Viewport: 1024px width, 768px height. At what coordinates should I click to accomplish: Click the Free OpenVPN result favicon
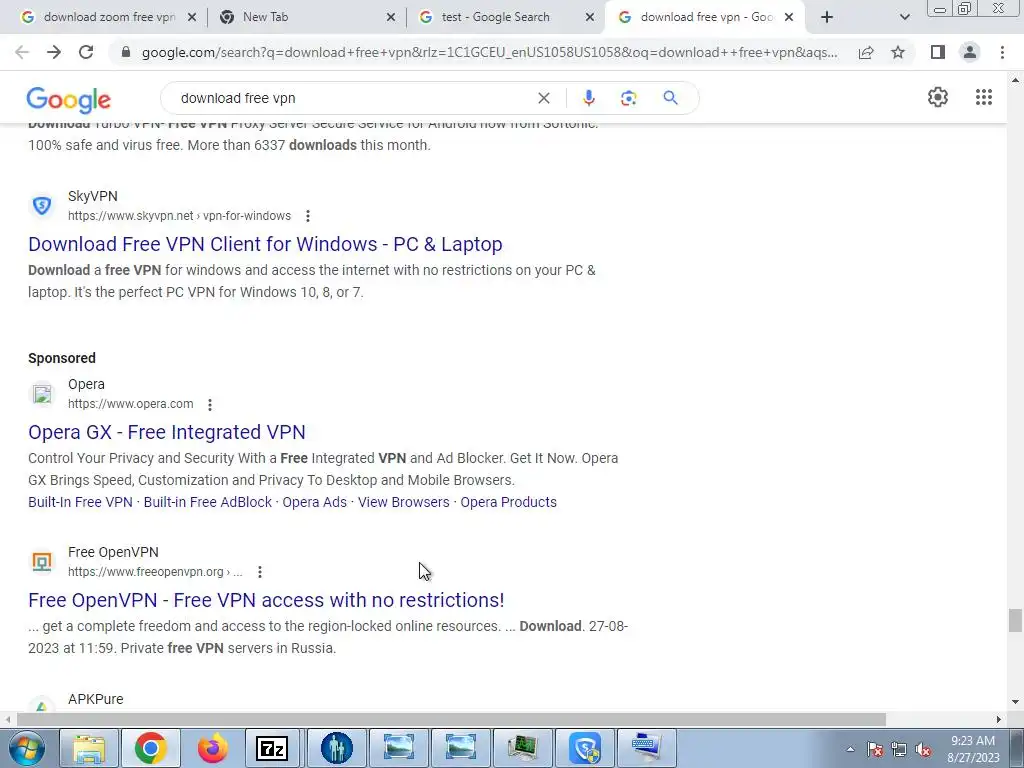(x=42, y=562)
